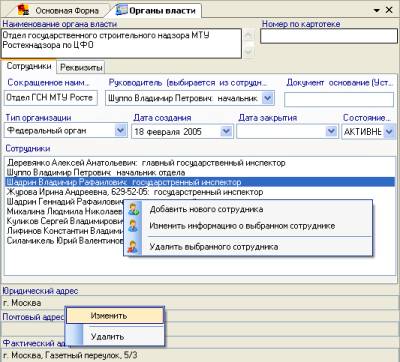Open the Дата создания date picker
Screen dimensions: 400x362
226,131
